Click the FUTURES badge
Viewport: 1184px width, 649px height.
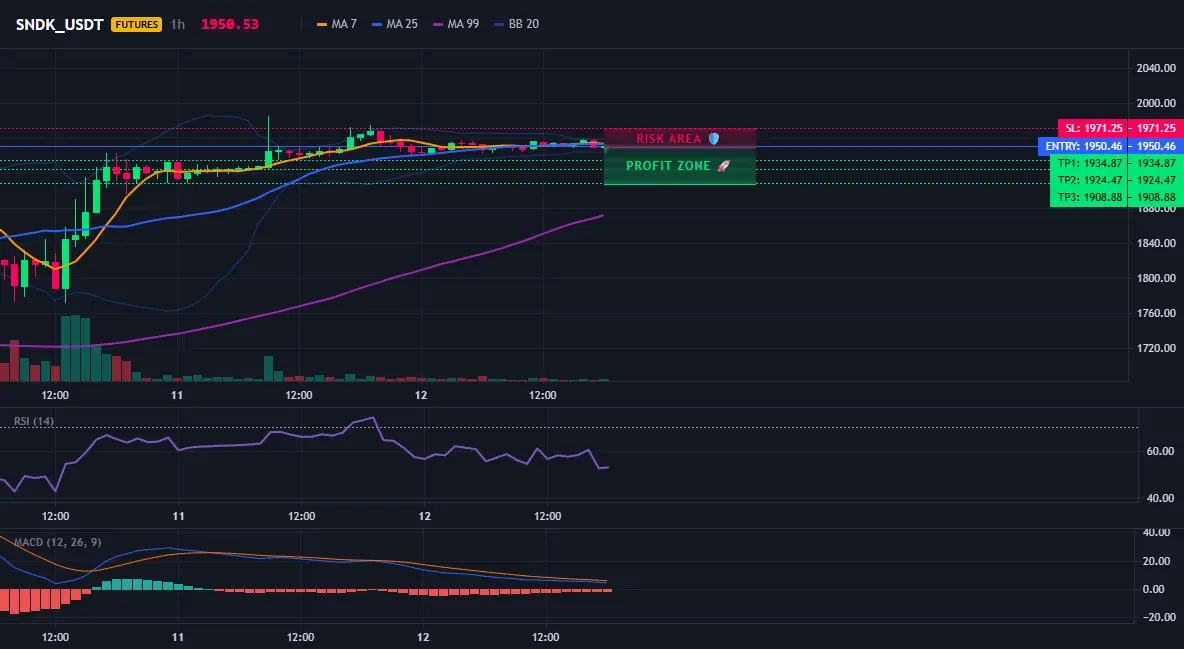point(137,24)
